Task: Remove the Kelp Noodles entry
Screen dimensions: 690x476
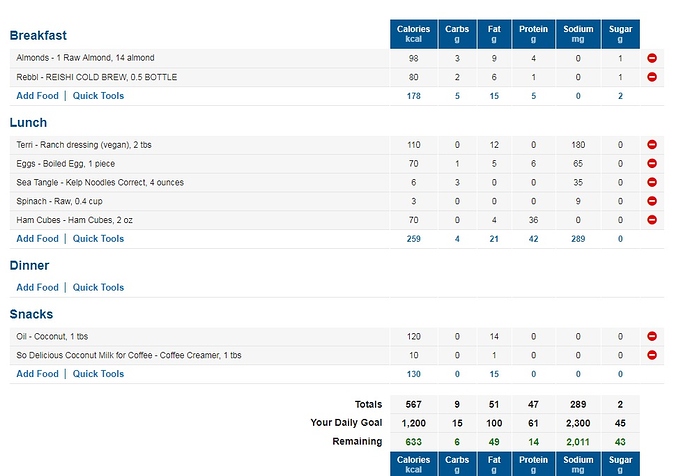Action: pyautogui.click(x=652, y=182)
